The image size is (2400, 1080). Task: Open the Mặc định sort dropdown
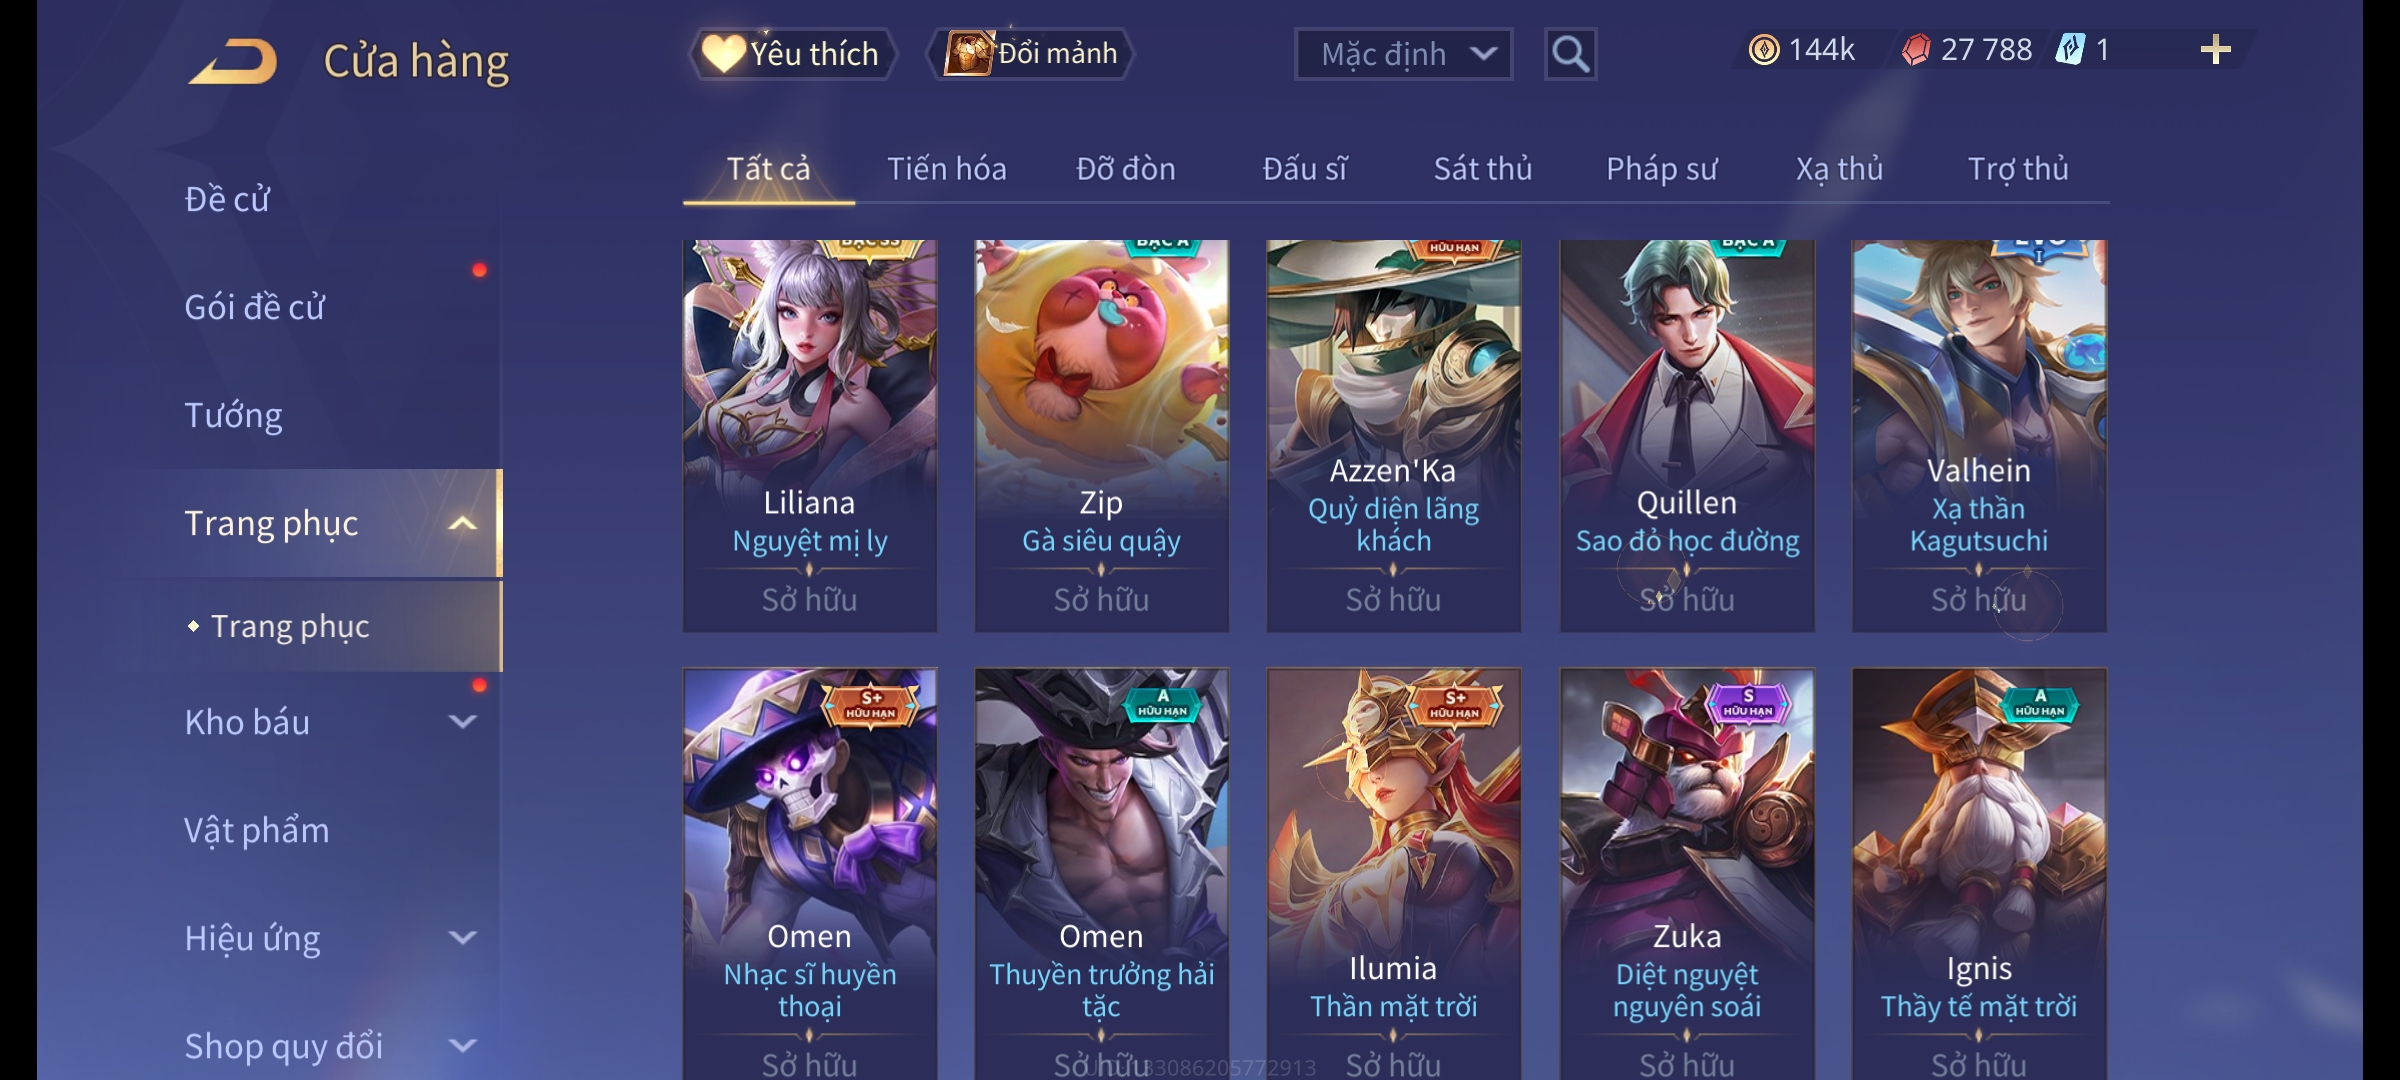tap(1403, 54)
